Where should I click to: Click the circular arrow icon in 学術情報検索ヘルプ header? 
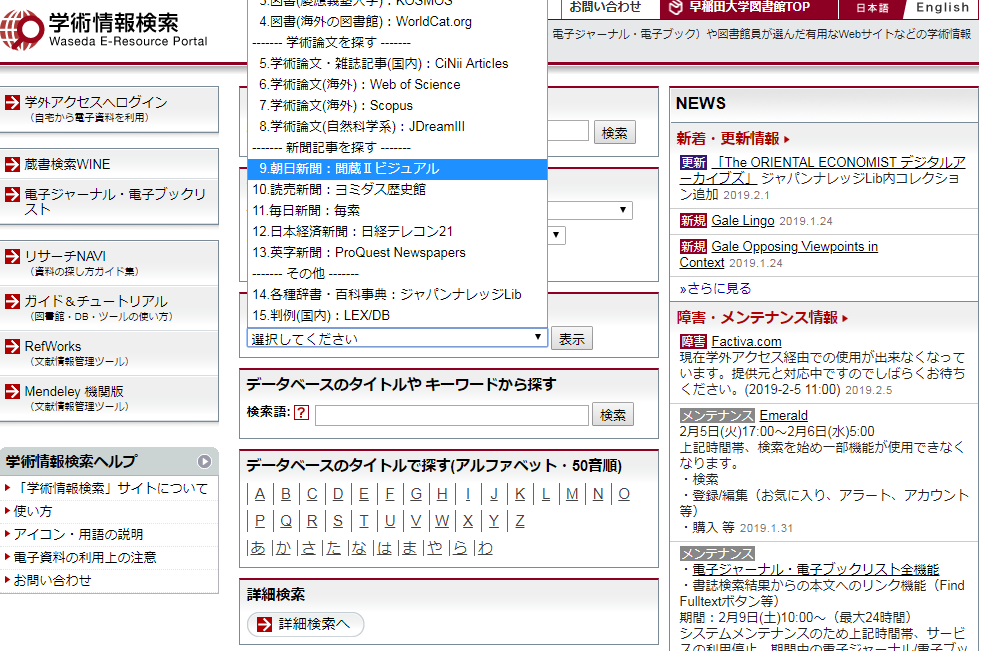click(204, 462)
